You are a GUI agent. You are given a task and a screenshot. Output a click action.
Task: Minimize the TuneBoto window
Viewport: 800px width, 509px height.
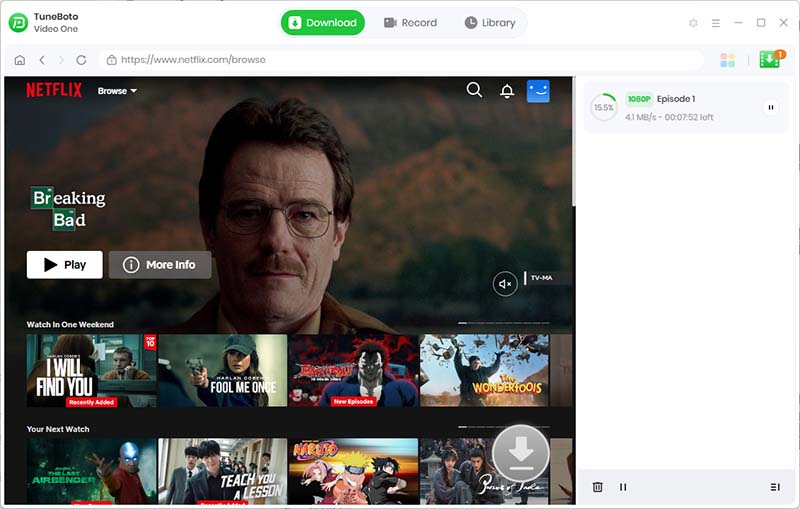tap(738, 23)
